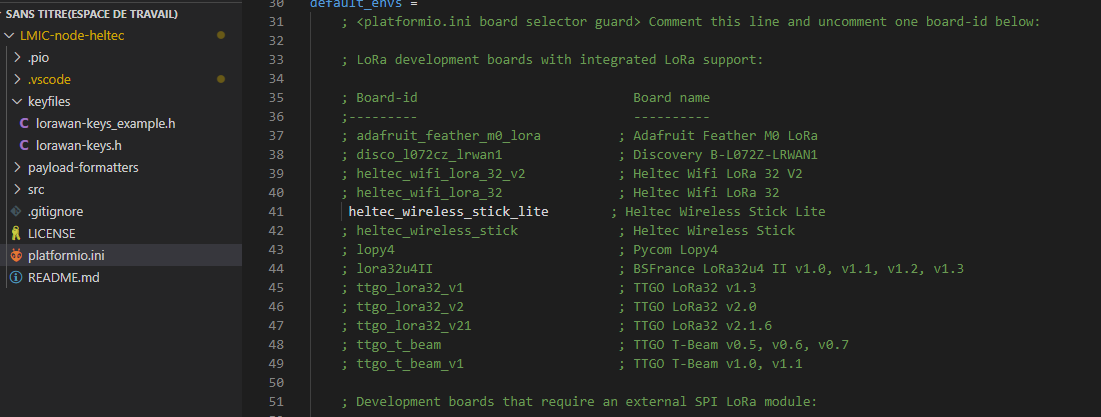This screenshot has width=1101, height=417.
Task: Expand the src folder
Action: [x=18, y=190]
